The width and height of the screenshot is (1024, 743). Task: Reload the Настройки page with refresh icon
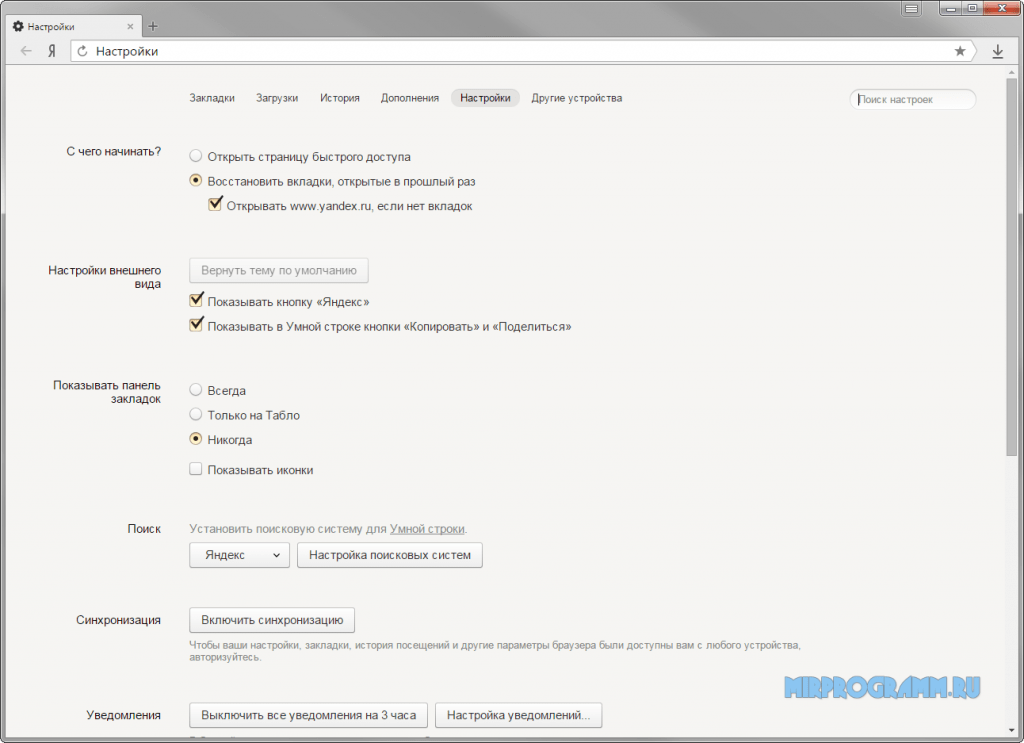(x=82, y=50)
